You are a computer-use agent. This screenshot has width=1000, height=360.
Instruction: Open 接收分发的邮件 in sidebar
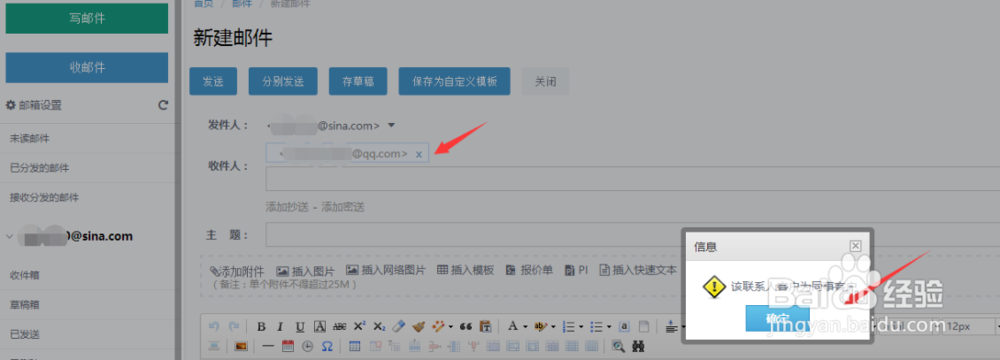[45, 197]
